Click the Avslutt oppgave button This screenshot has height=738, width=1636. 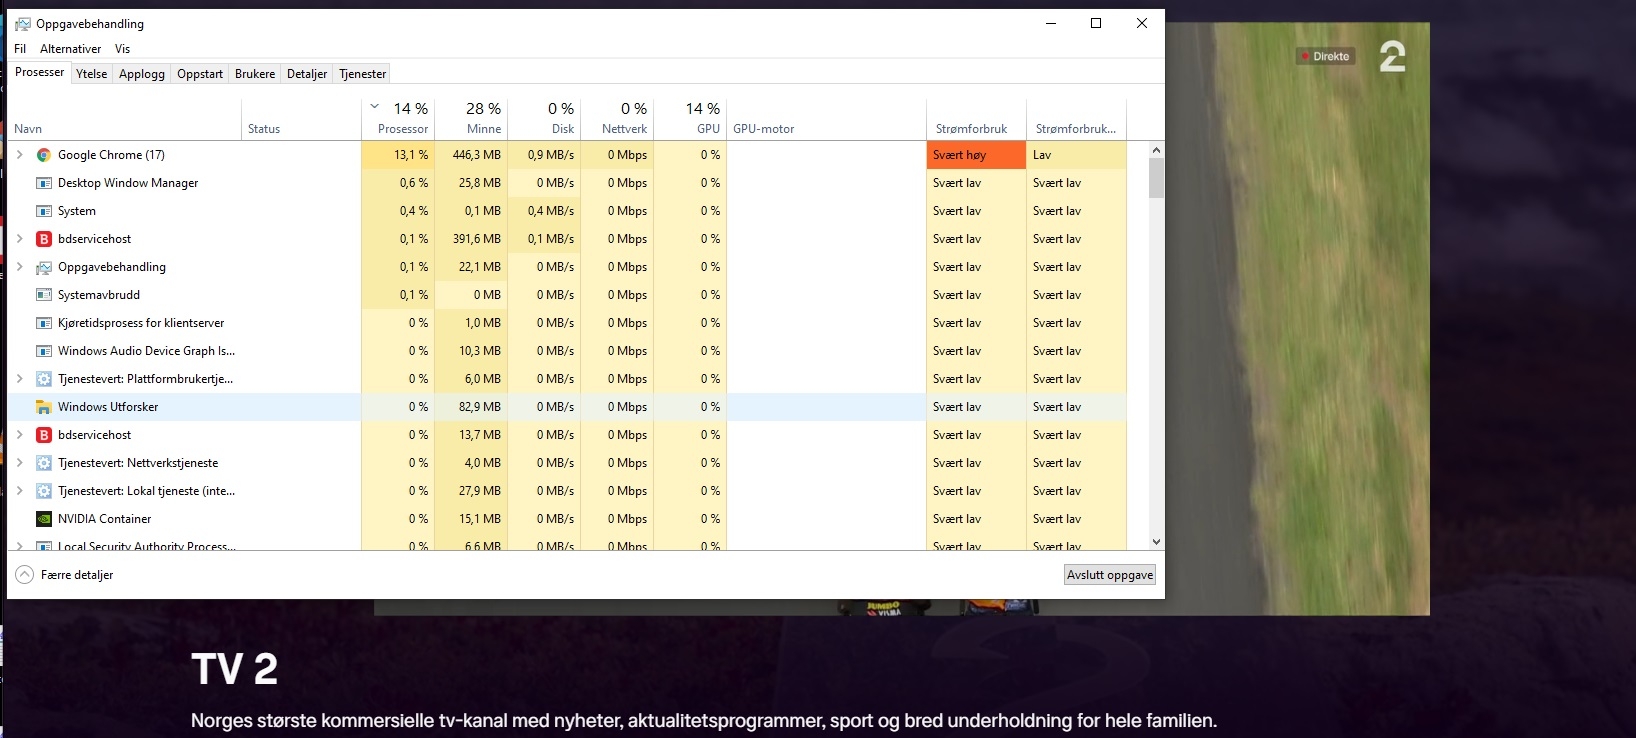tap(1110, 575)
